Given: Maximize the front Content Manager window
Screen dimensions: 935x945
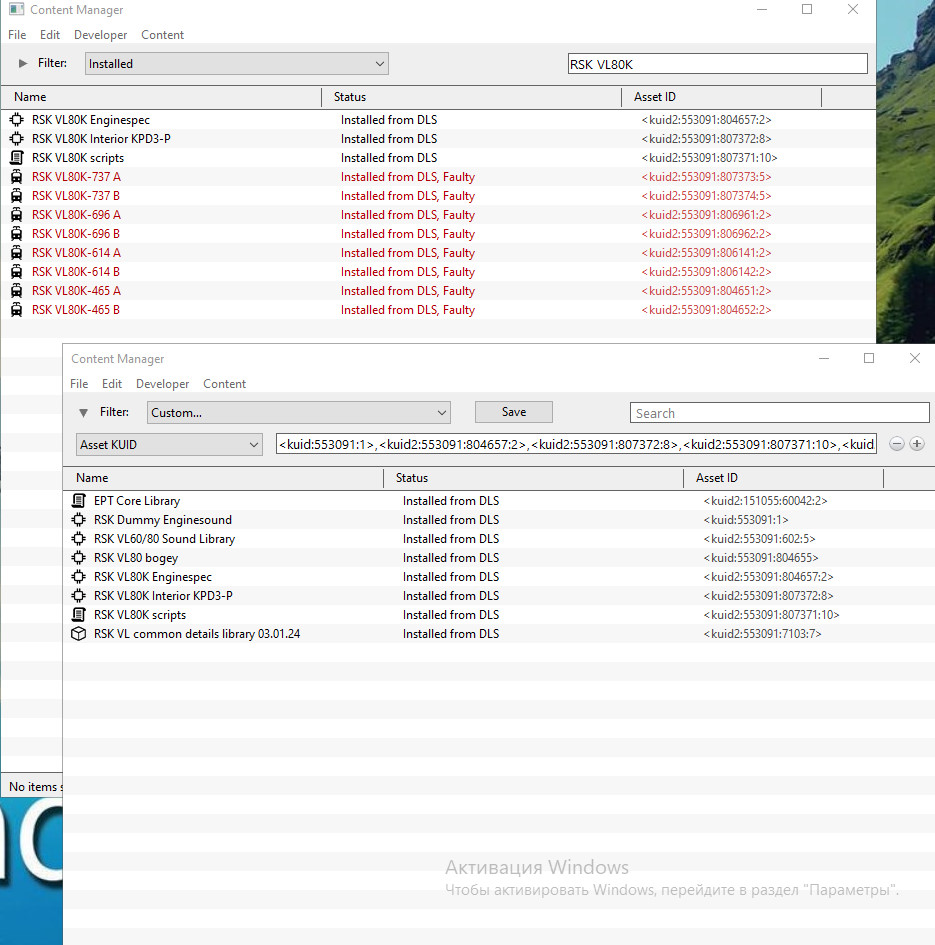Looking at the screenshot, I should click(869, 358).
